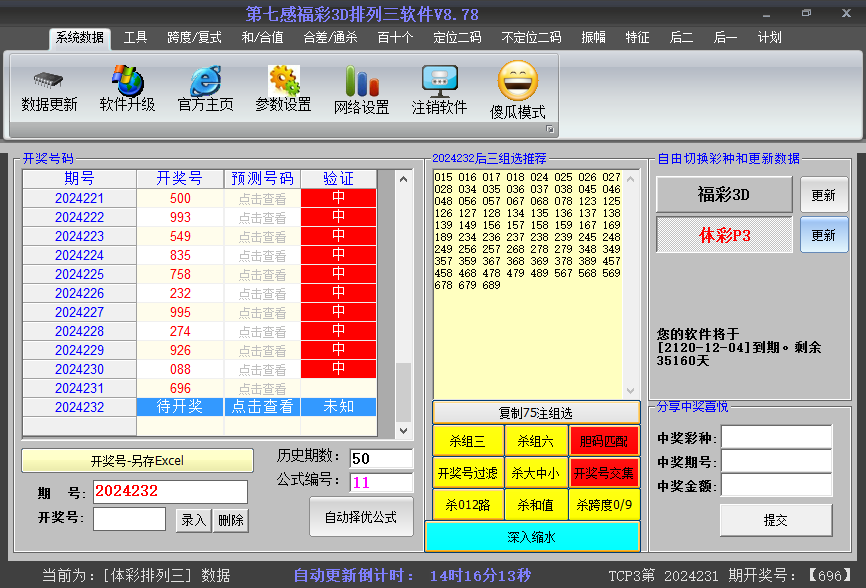
Task: Click the 杀大中小 button
Action: 536,473
